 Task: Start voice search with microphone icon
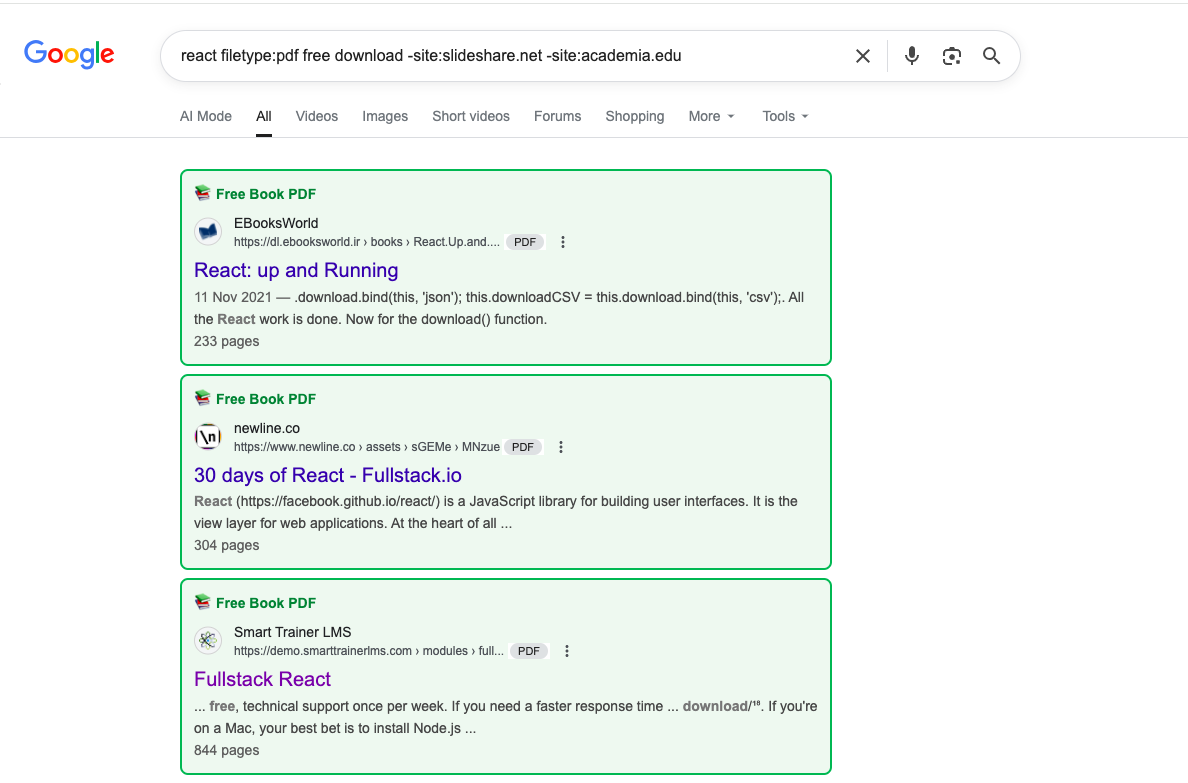pyautogui.click(x=911, y=56)
